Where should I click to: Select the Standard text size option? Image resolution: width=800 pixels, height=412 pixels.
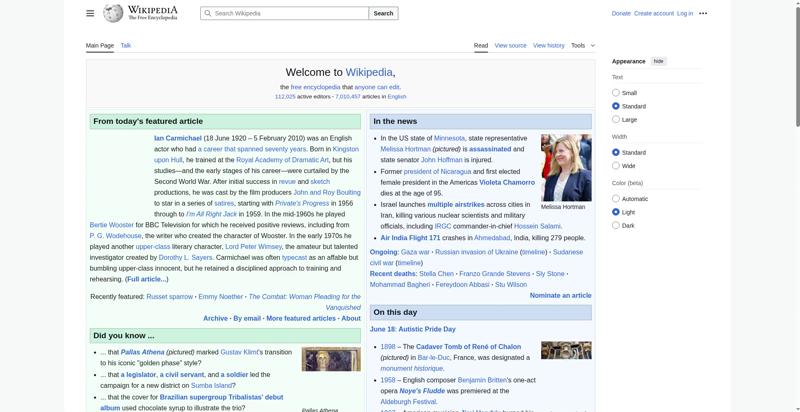[x=616, y=106]
